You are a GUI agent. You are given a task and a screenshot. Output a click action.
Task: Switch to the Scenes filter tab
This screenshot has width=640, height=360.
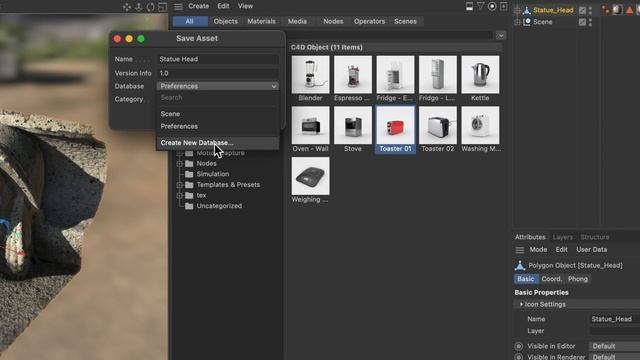(405, 21)
